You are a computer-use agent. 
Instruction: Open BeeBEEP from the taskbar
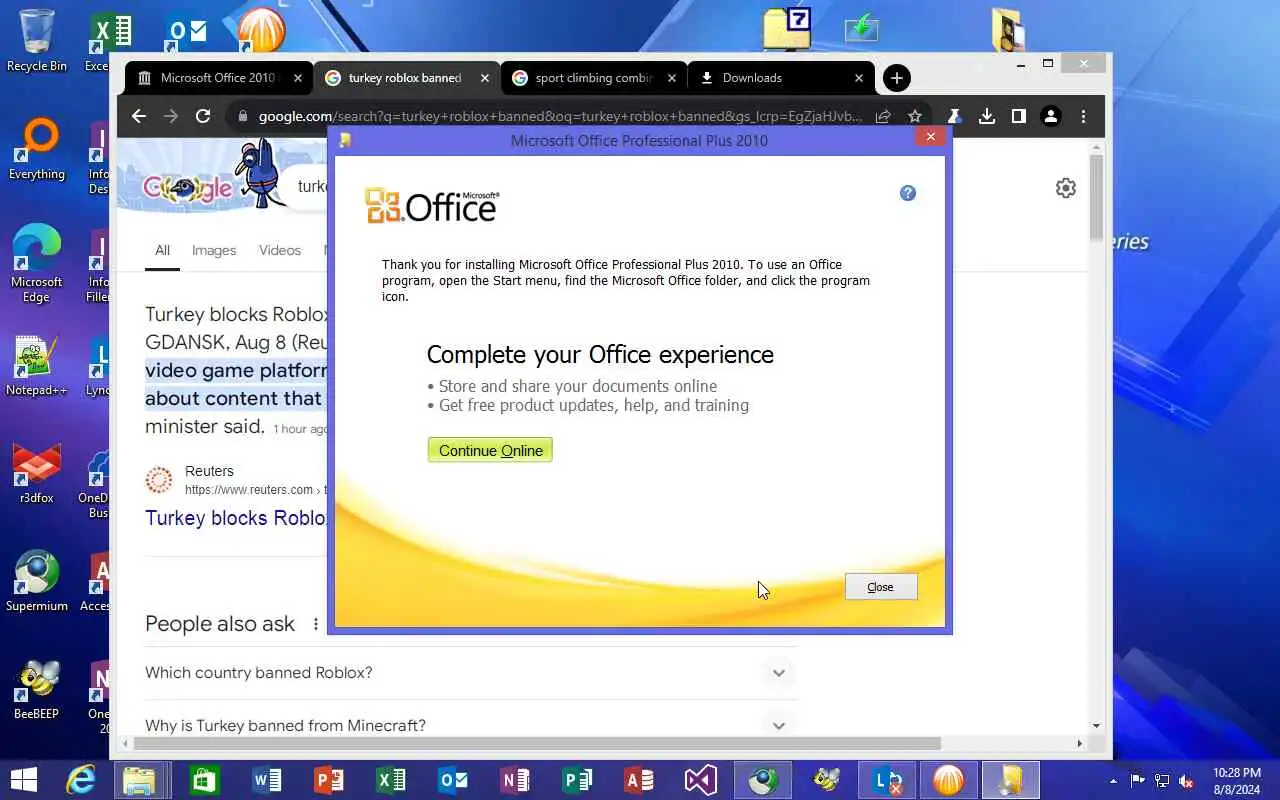coord(826,780)
